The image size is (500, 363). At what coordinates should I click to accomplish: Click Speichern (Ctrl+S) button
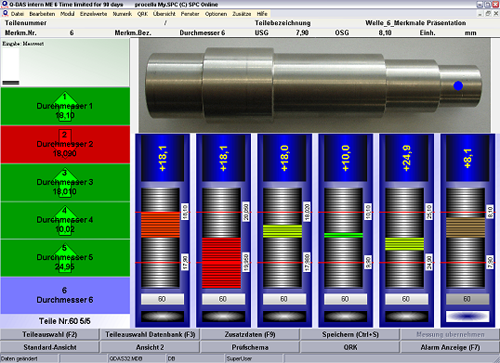tap(350, 334)
